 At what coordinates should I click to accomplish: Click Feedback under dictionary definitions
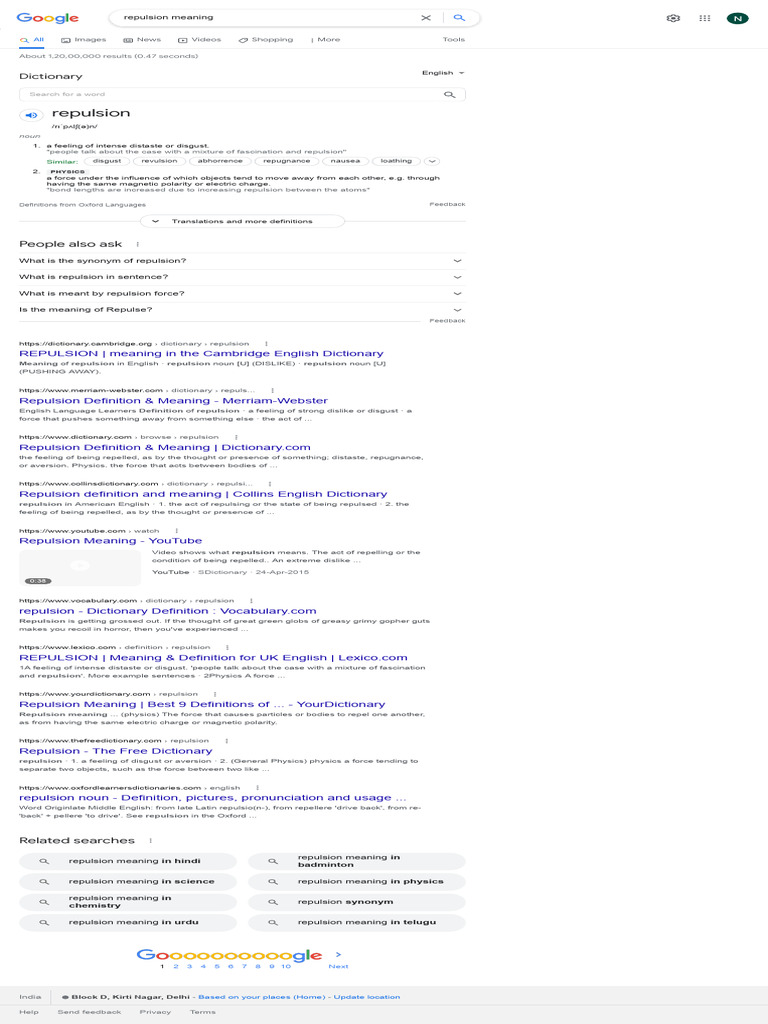[447, 204]
